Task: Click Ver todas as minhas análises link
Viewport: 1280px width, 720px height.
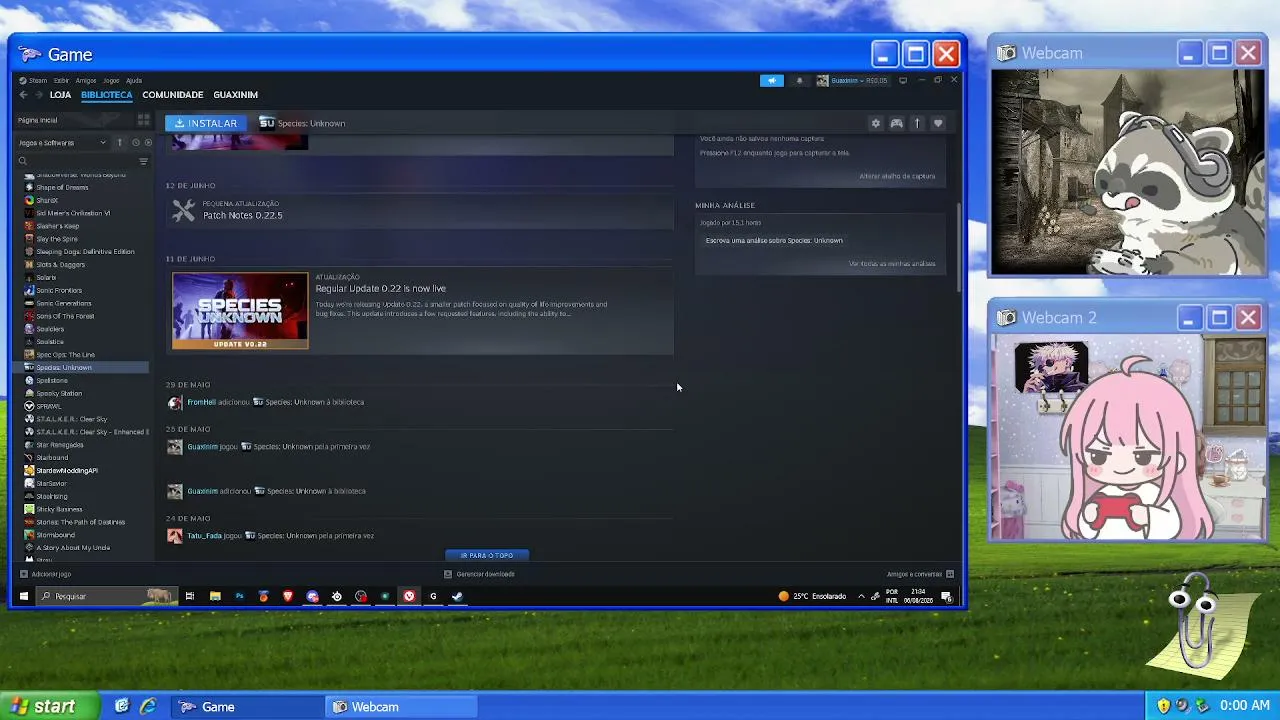Action: [892, 264]
